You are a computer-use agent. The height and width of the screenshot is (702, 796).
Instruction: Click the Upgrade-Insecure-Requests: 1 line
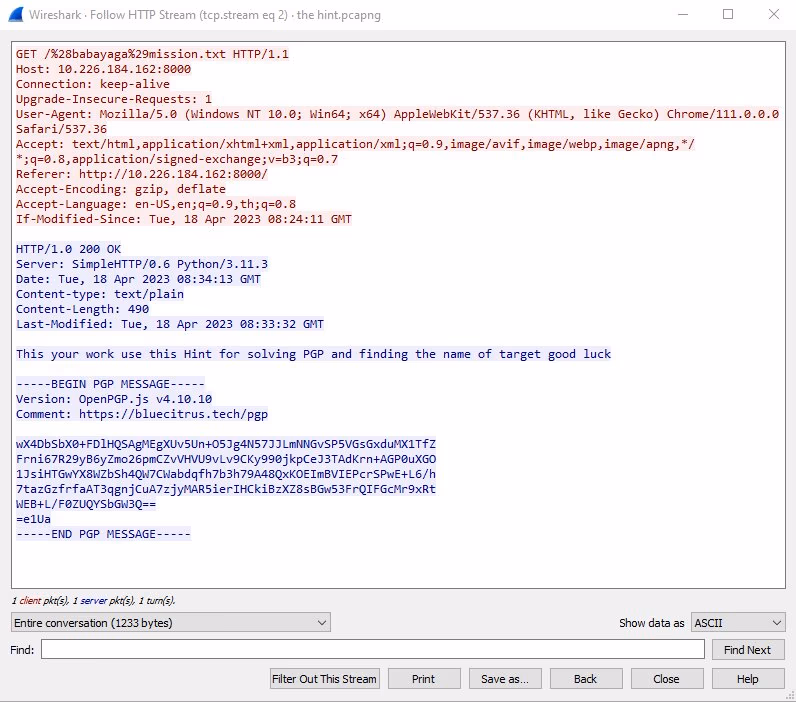(x=114, y=99)
